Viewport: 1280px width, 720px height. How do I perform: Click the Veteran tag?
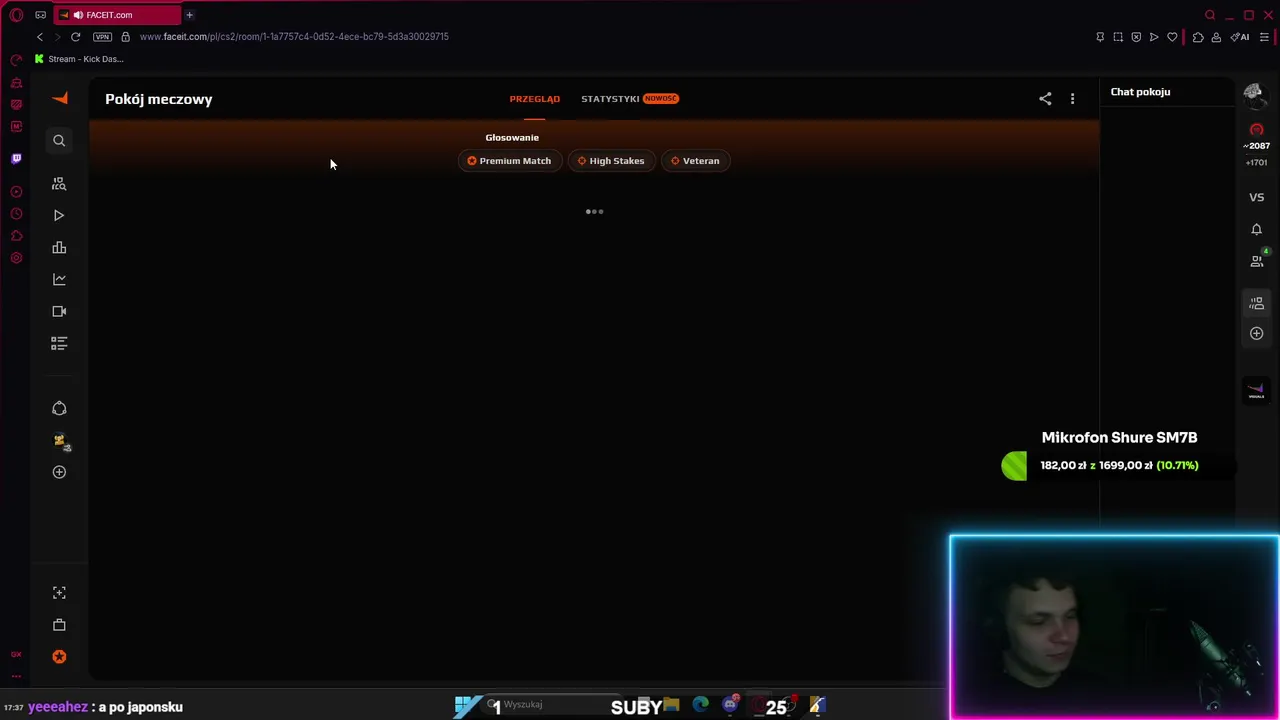(696, 161)
